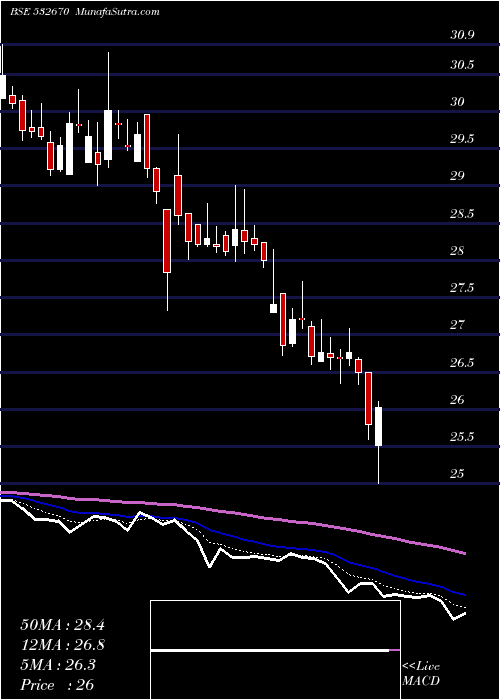The image size is (500, 700).
Task: Click the 12MA : 26.8 readout
Action: [63, 645]
